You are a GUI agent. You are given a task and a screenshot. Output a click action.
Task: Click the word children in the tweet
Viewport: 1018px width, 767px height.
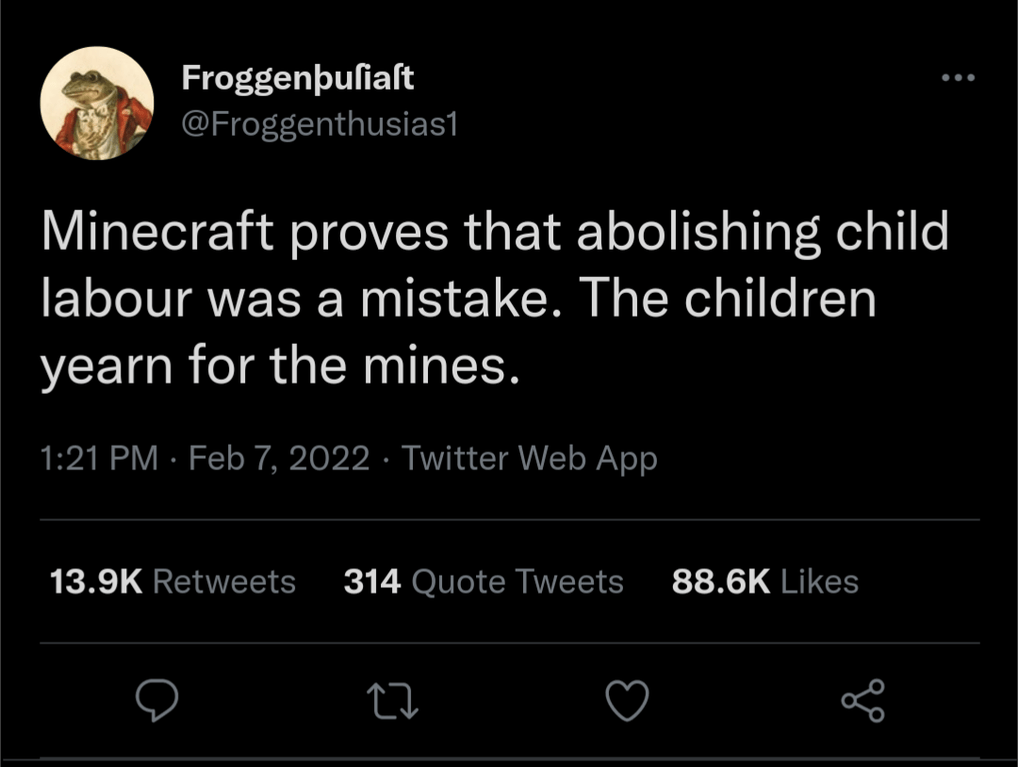point(780,298)
